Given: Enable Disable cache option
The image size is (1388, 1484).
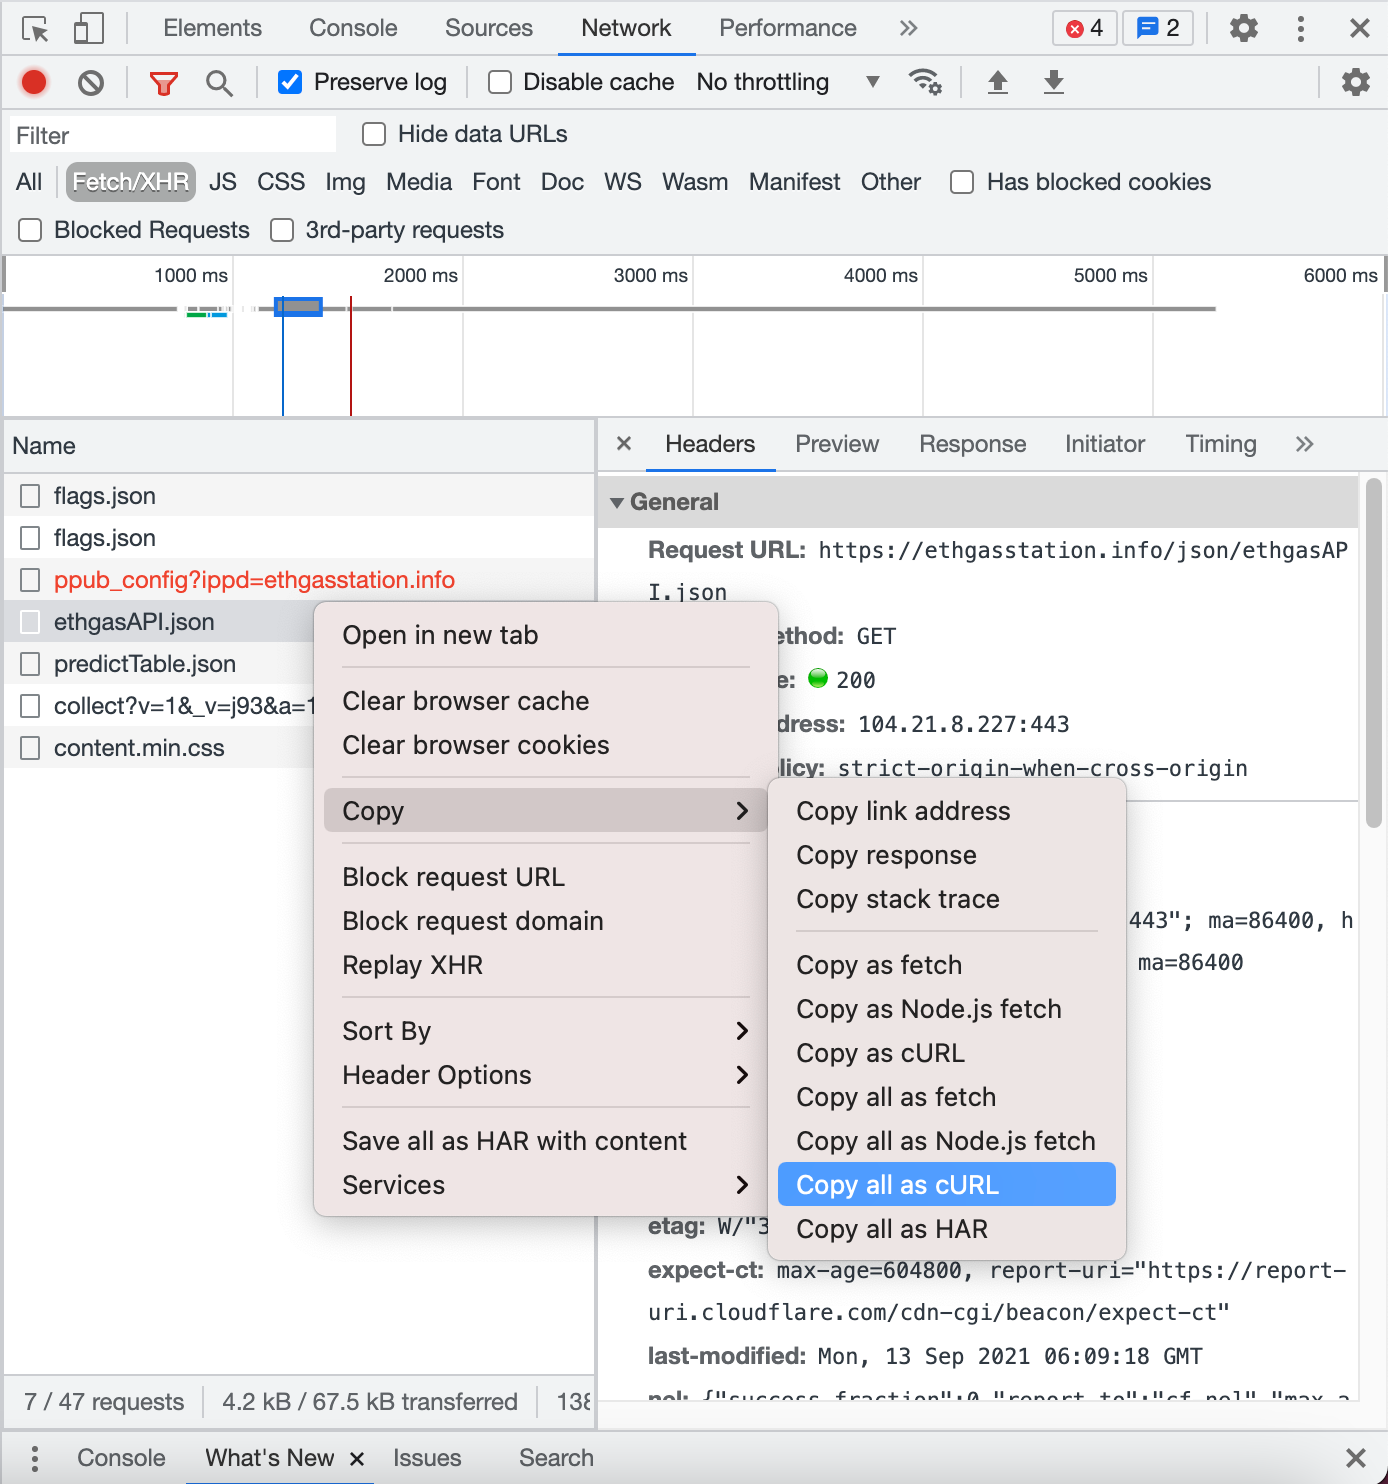Looking at the screenshot, I should click(499, 82).
